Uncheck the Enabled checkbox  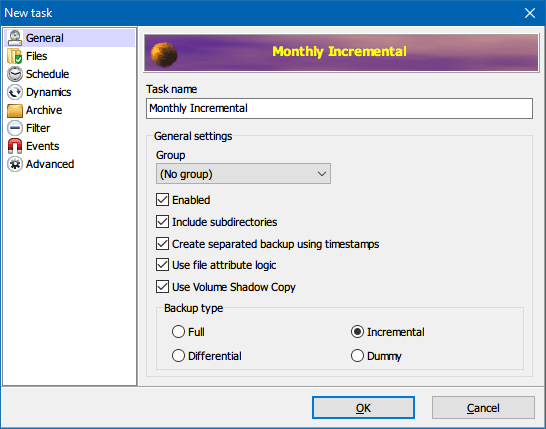[163, 200]
